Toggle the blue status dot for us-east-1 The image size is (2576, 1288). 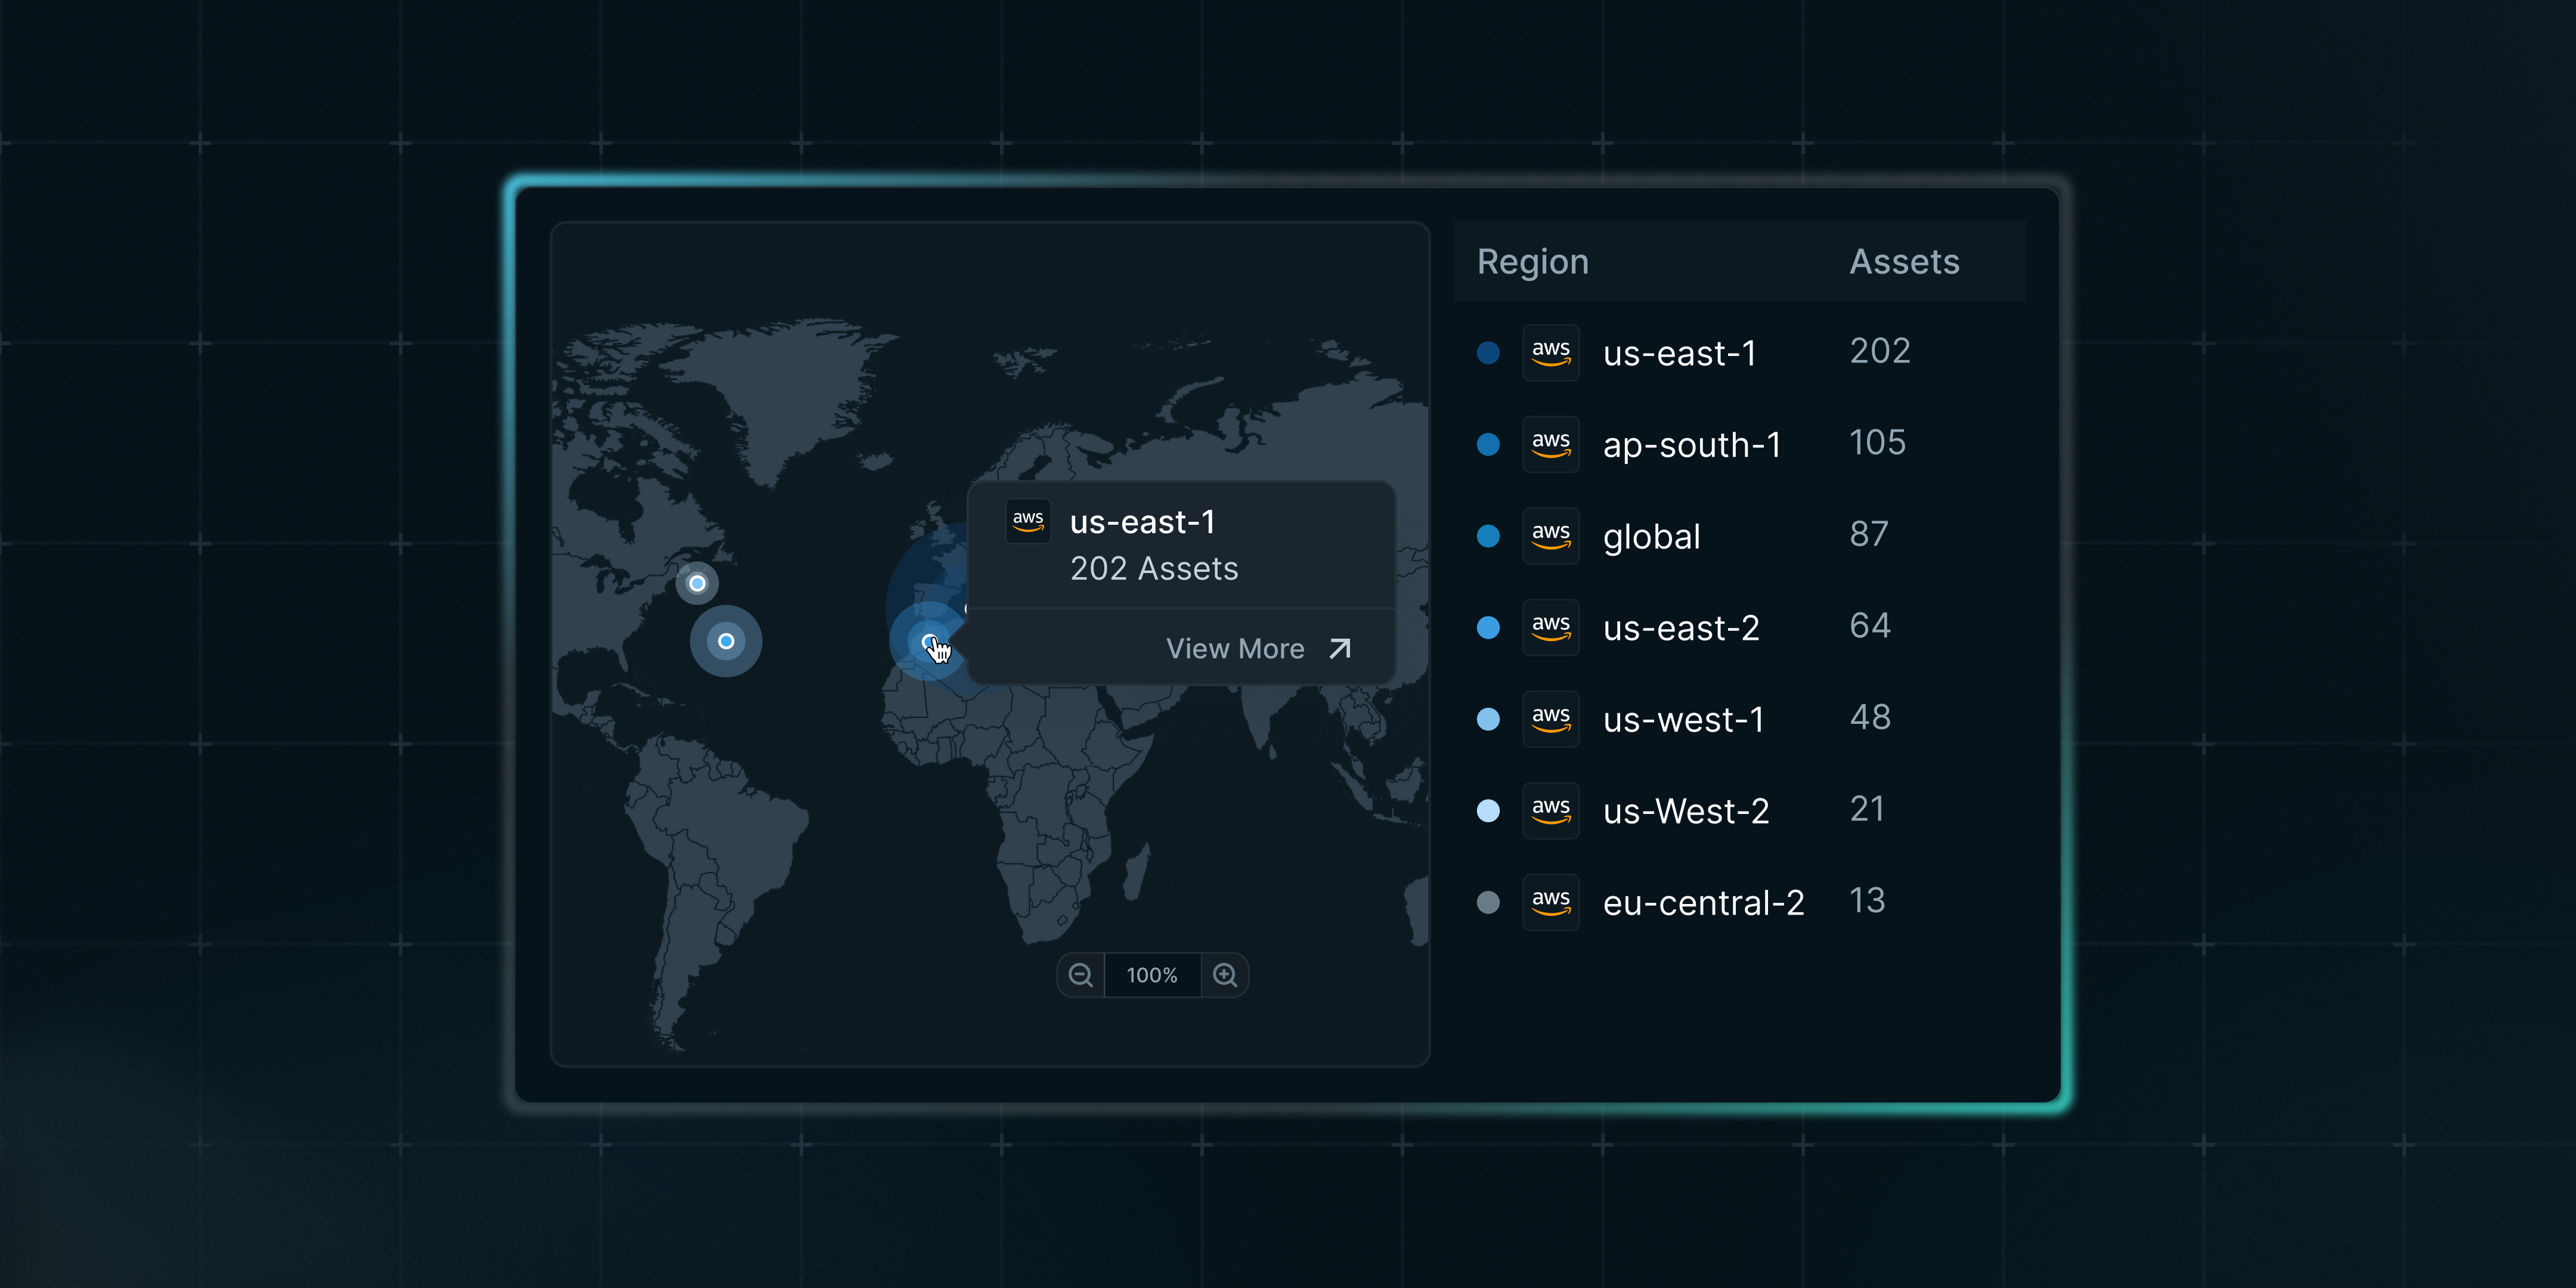(1489, 352)
